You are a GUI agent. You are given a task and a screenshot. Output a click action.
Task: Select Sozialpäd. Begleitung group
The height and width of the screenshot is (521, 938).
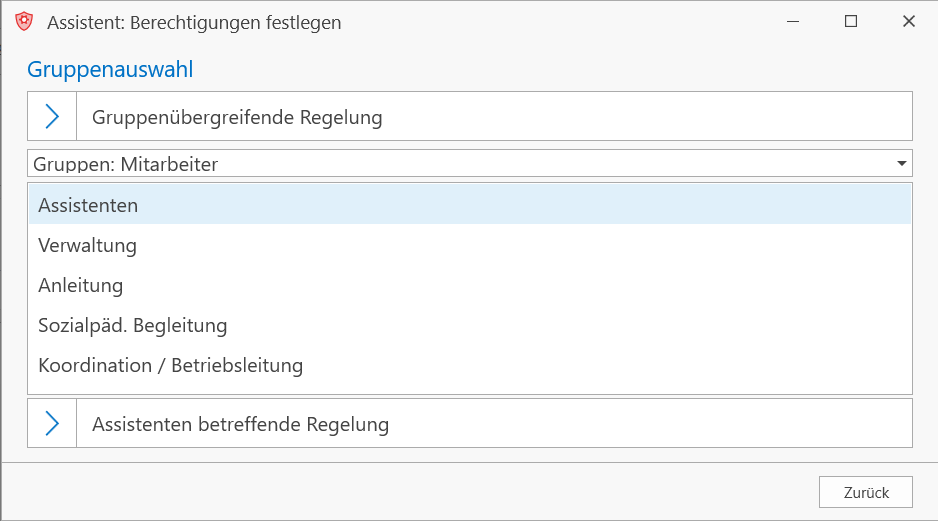(x=133, y=325)
